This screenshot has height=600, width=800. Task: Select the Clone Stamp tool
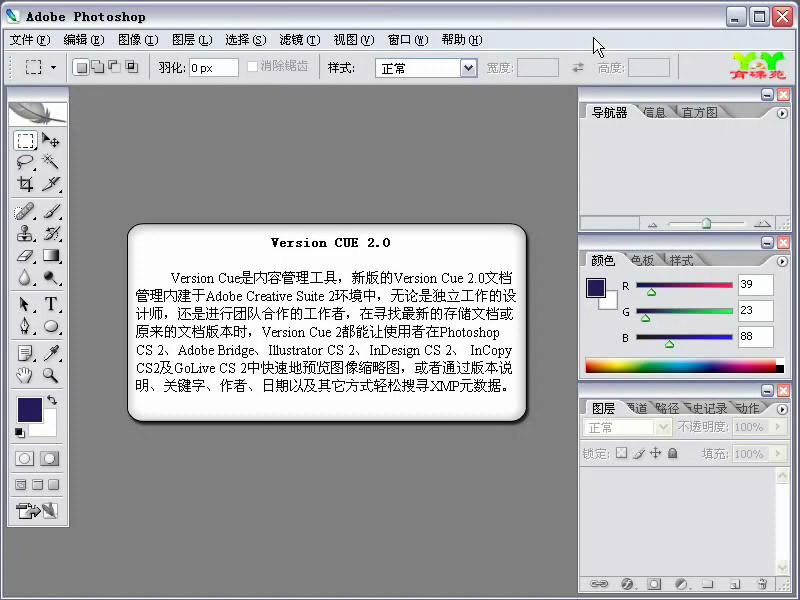coord(25,233)
